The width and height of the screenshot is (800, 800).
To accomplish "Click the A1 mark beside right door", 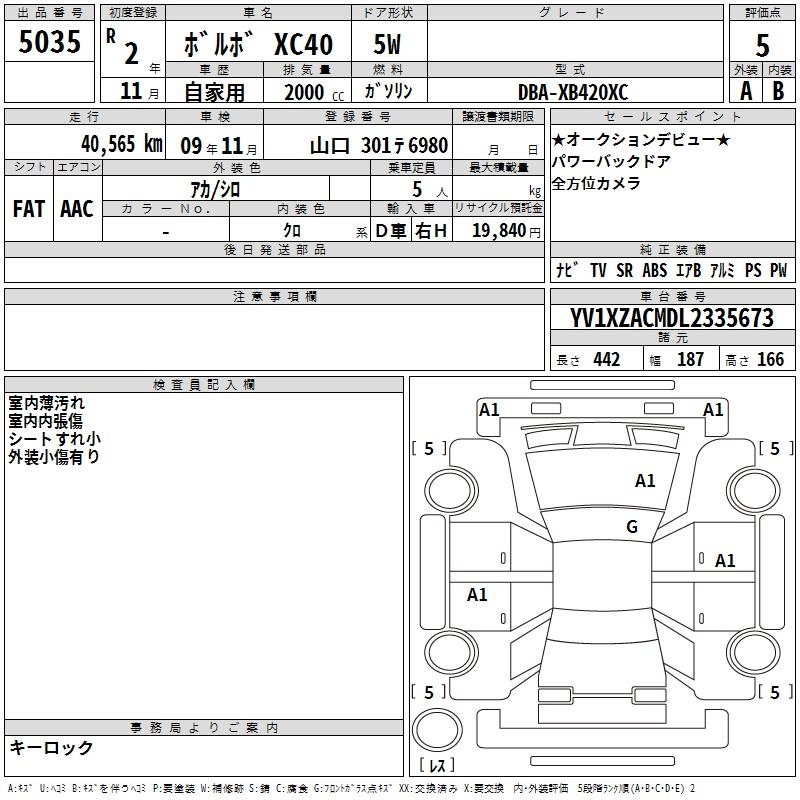I will coord(725,561).
